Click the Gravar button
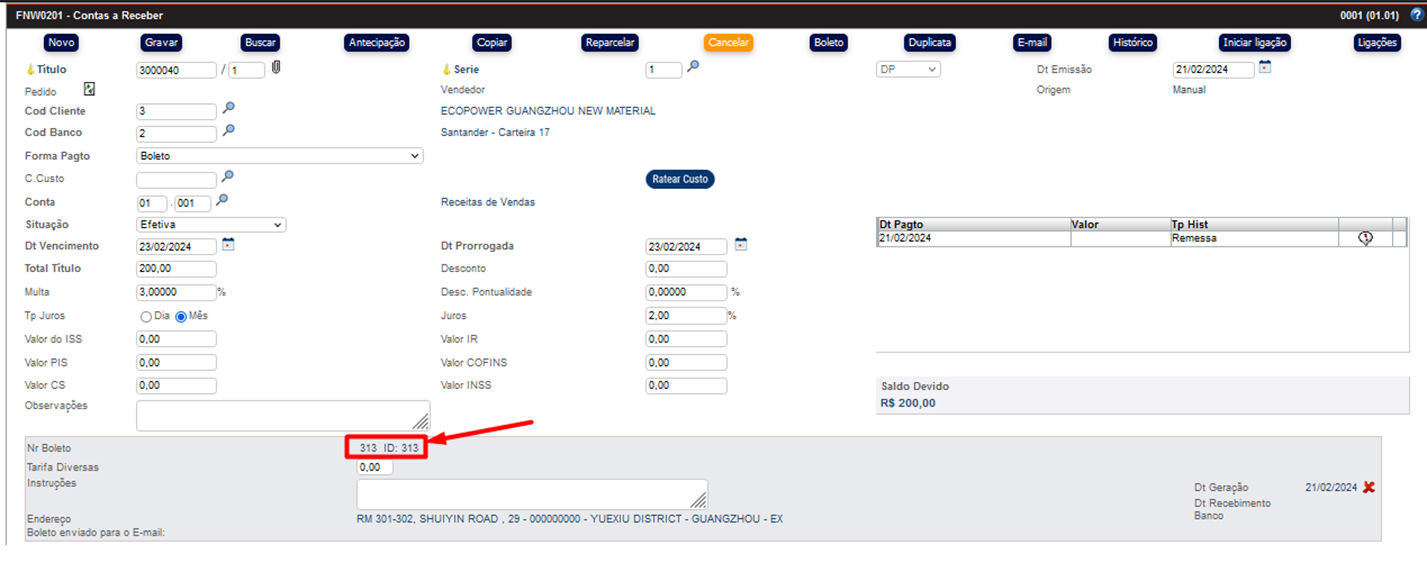 click(x=161, y=43)
